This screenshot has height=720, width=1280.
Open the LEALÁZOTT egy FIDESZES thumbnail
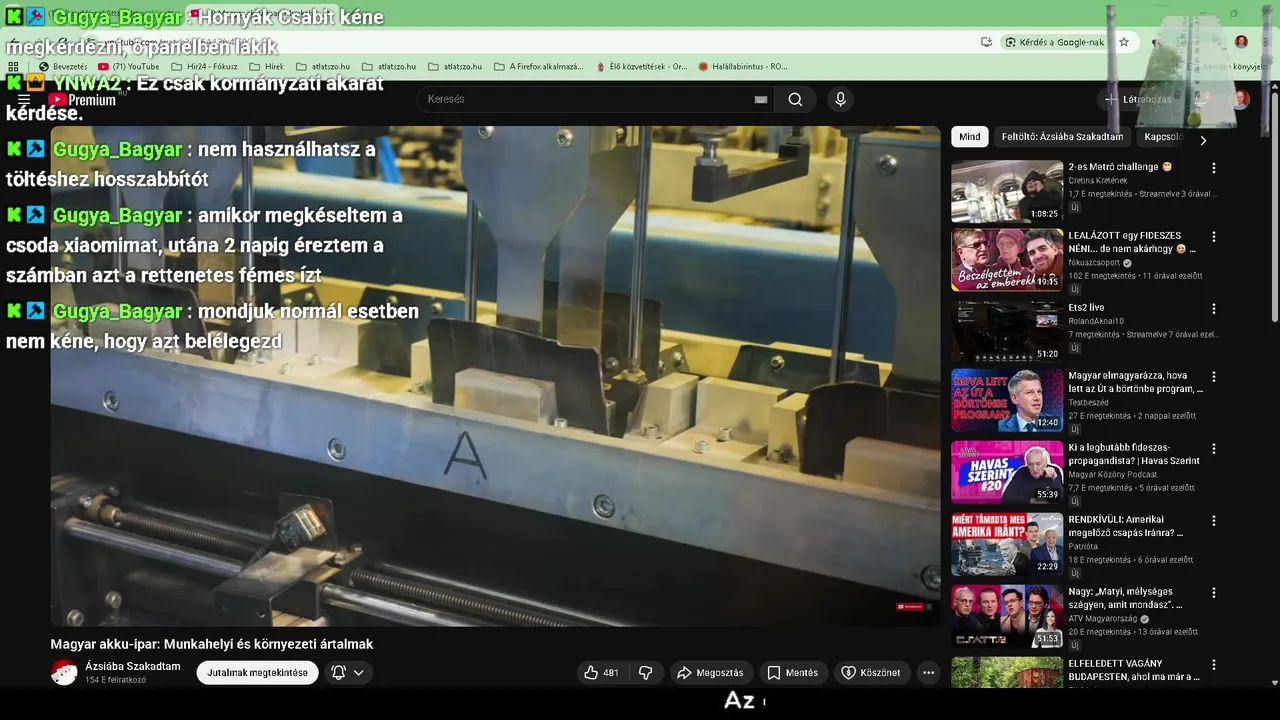click(x=1007, y=260)
